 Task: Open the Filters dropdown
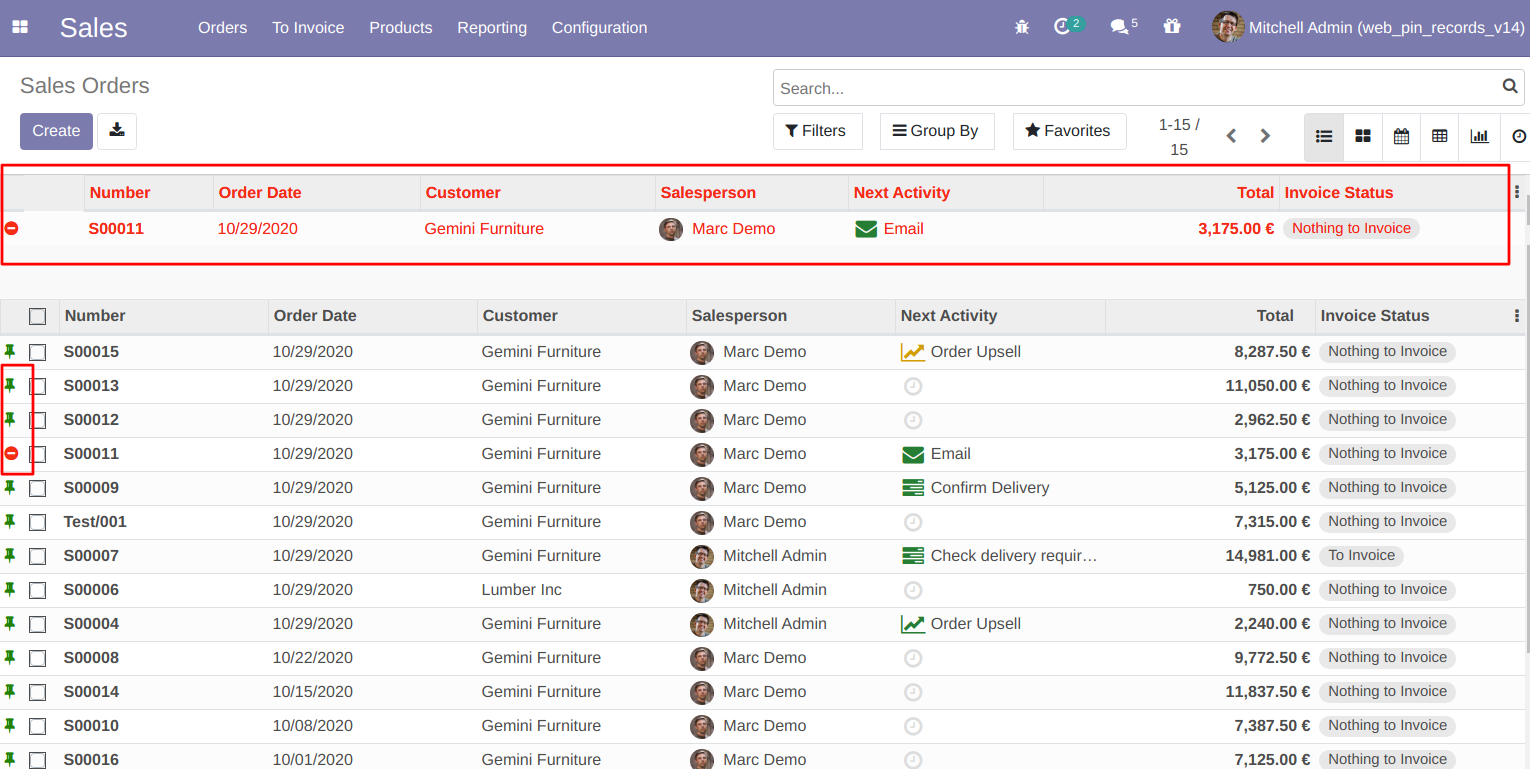pos(817,131)
